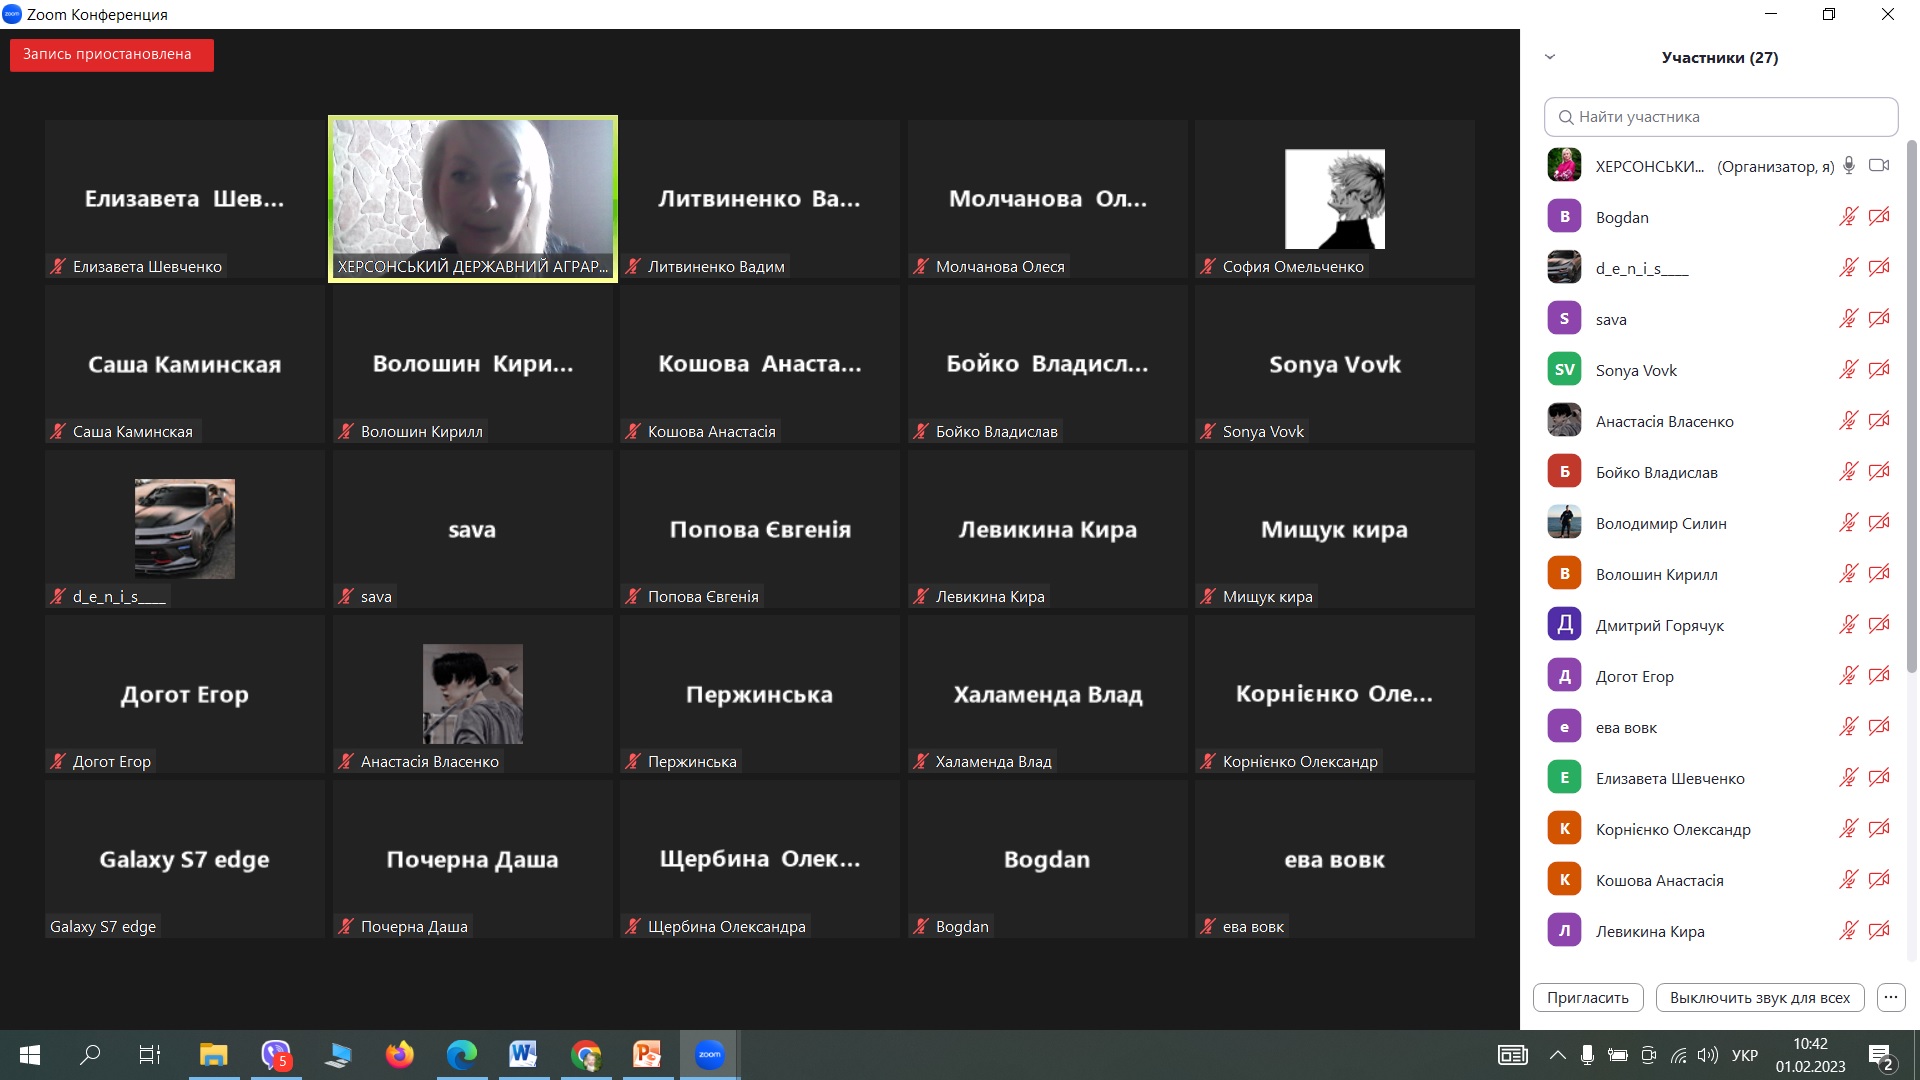The height and width of the screenshot is (1080, 1920).
Task: Click Дмитрий Горячук's camera-off icon in list
Action: point(1879,625)
